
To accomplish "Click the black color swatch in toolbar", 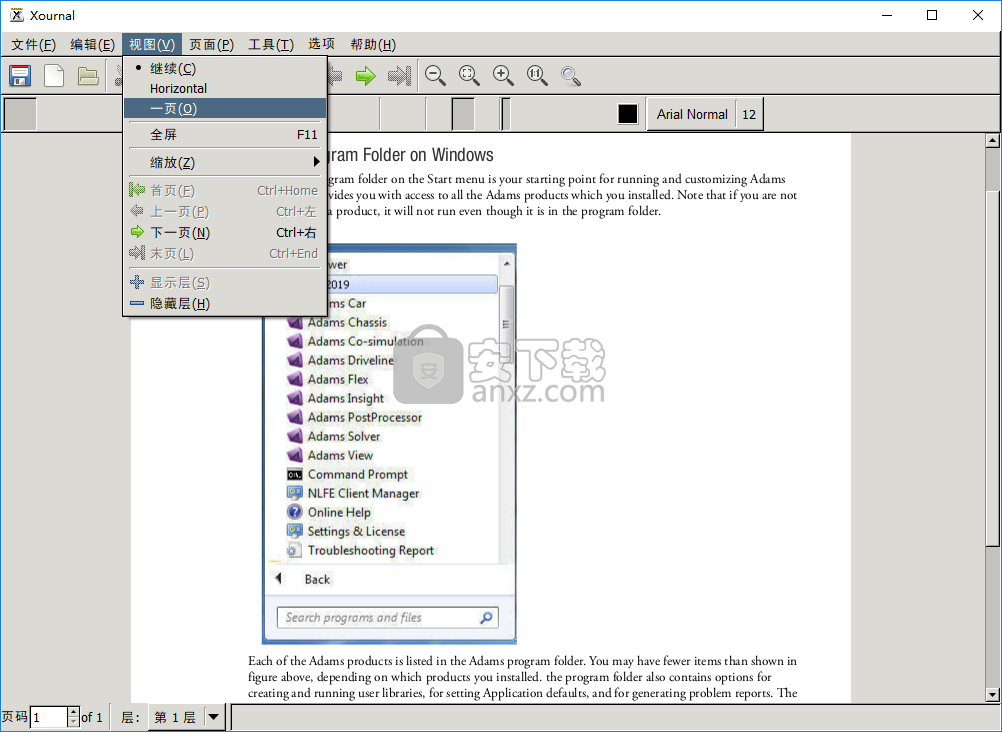I will (628, 114).
